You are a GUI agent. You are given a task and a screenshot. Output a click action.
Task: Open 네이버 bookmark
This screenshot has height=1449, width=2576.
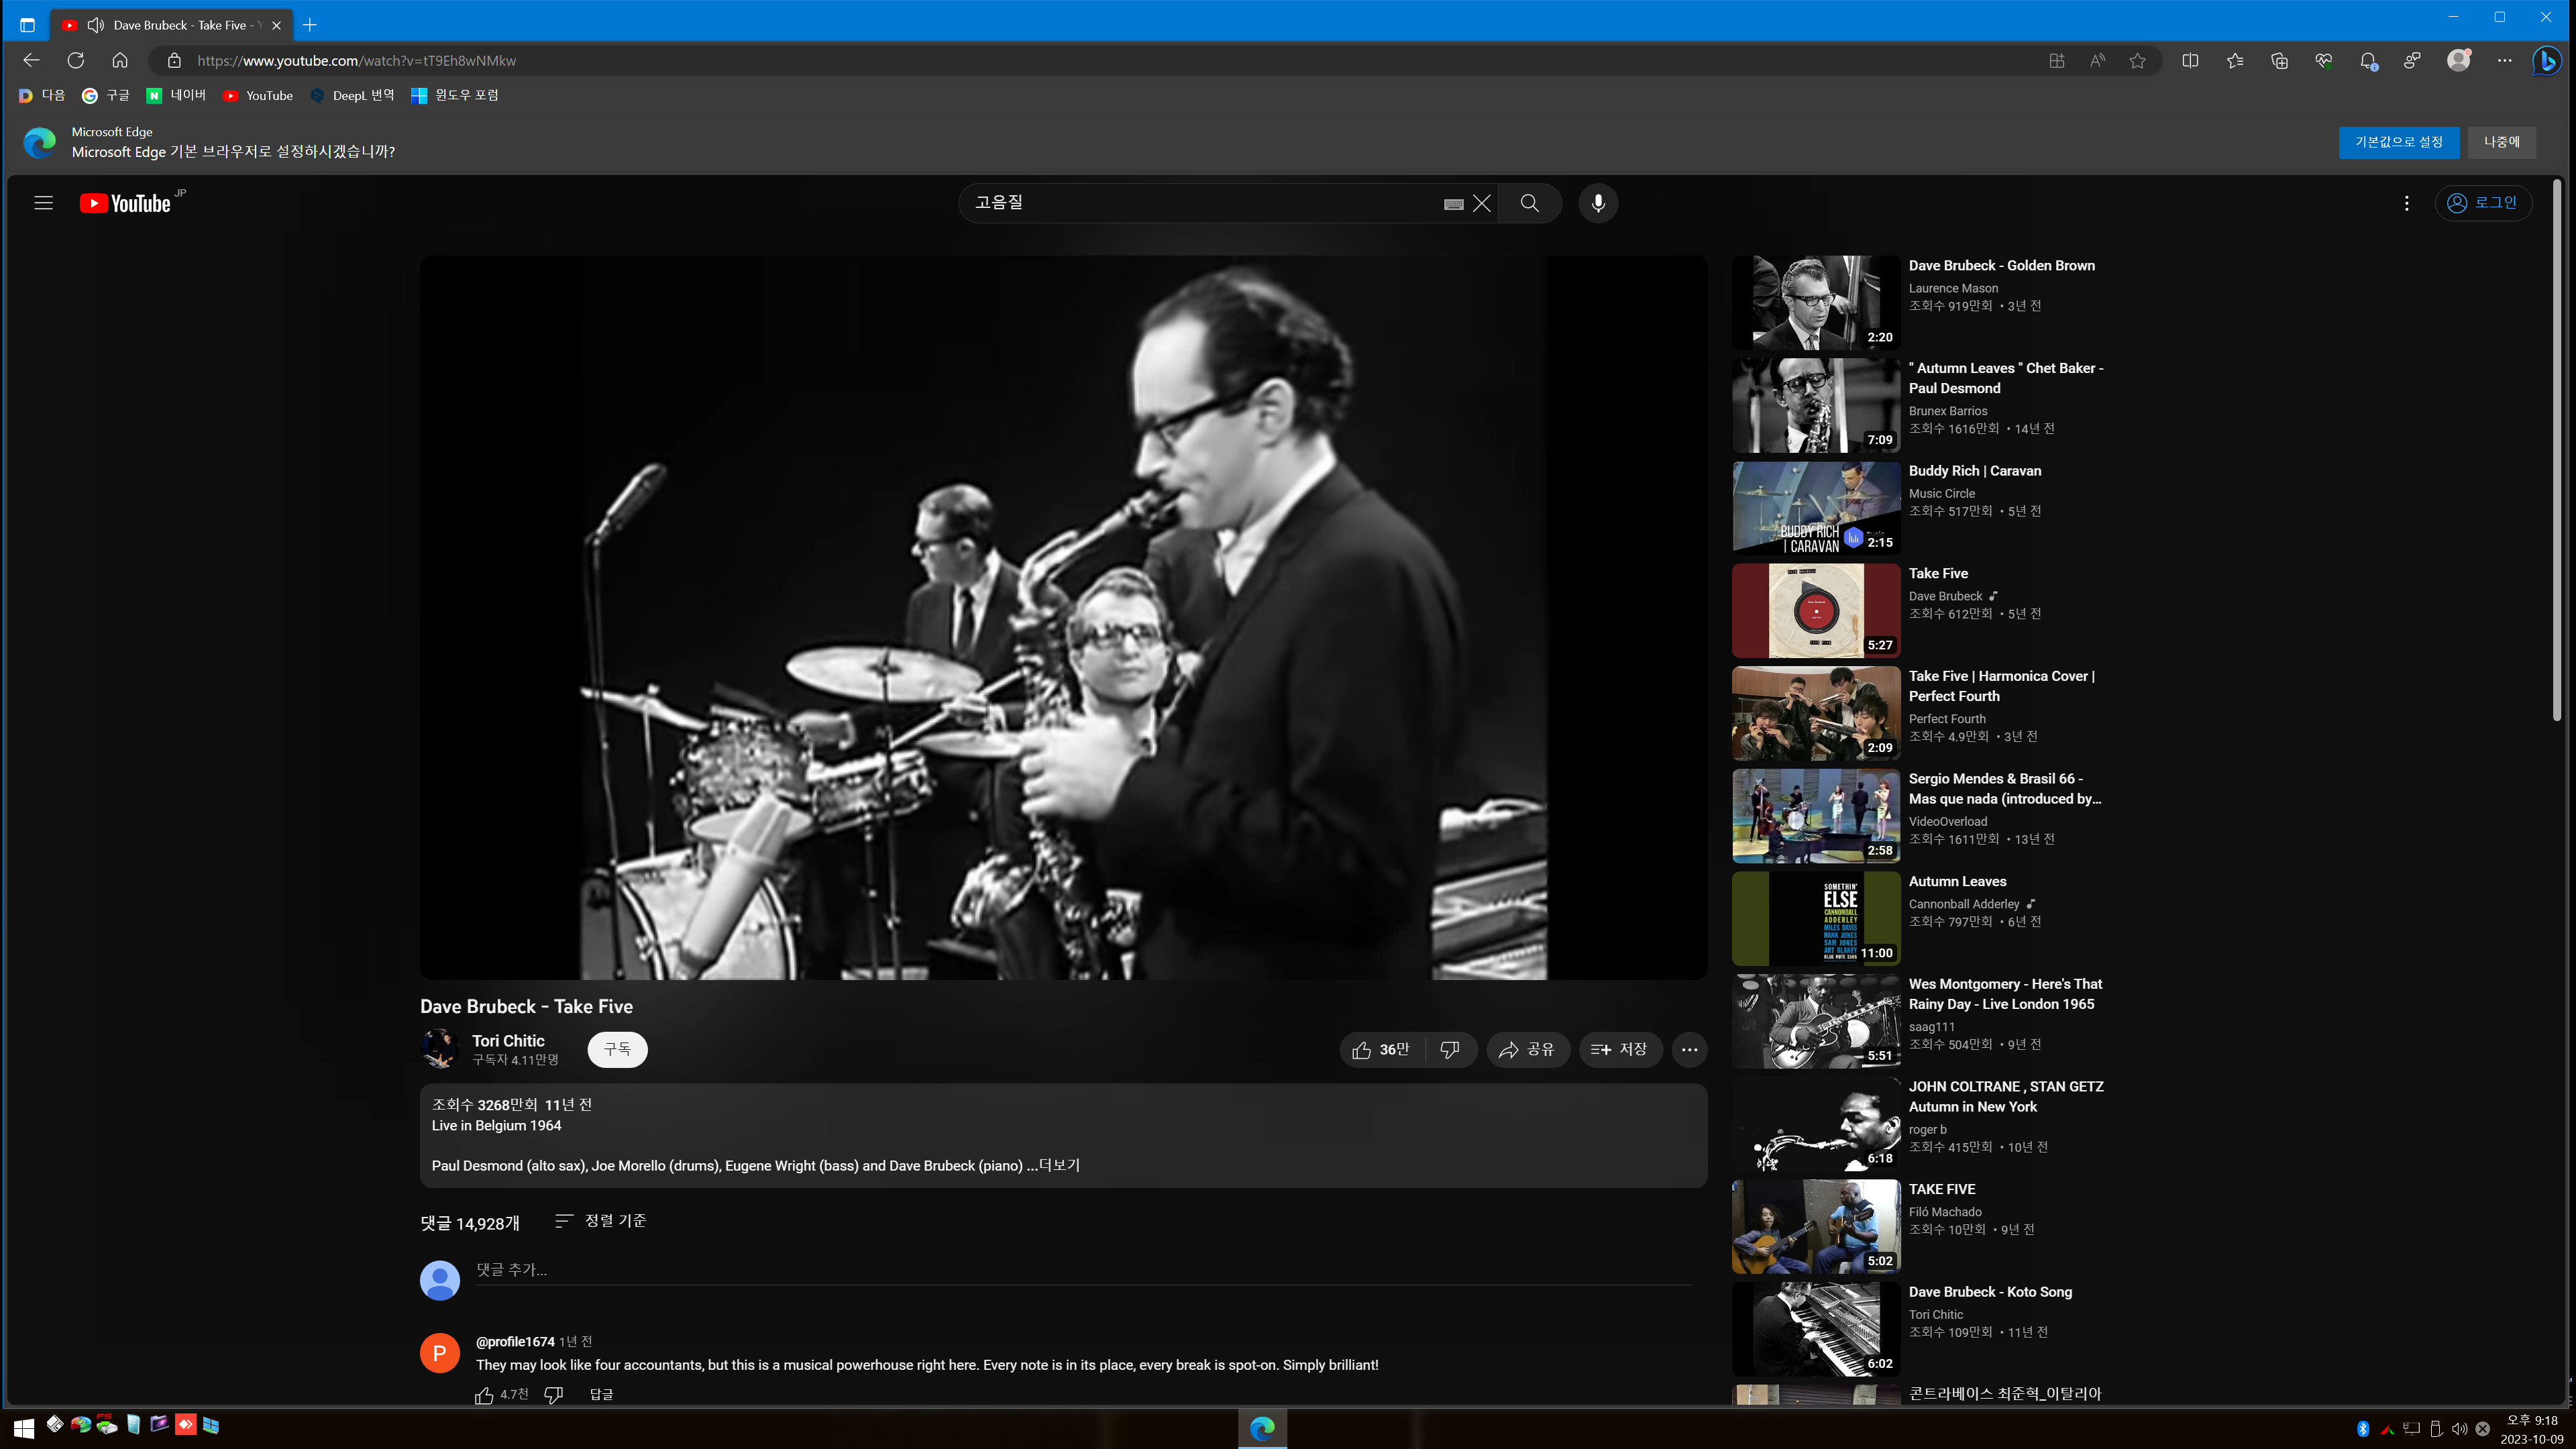coord(176,95)
